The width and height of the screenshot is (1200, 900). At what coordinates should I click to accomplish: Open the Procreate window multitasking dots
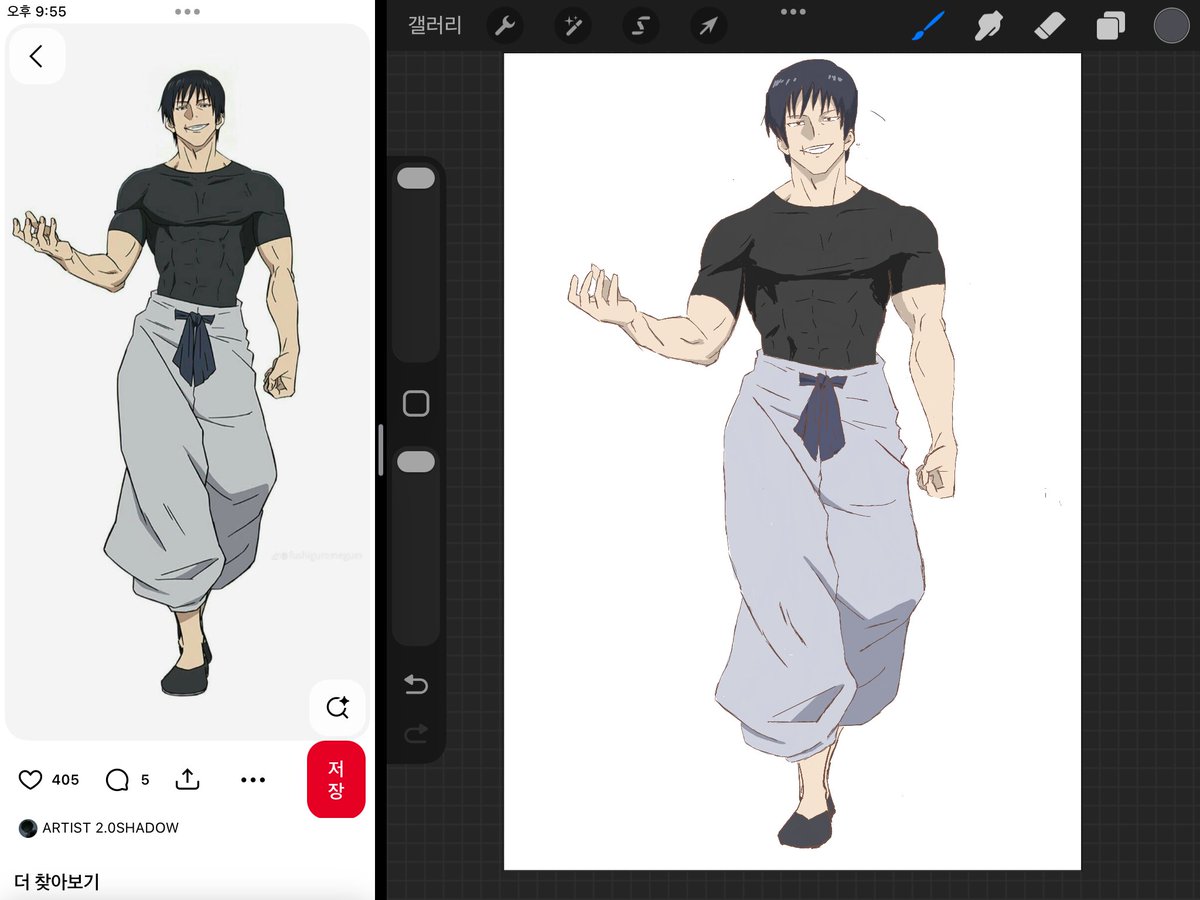[793, 12]
